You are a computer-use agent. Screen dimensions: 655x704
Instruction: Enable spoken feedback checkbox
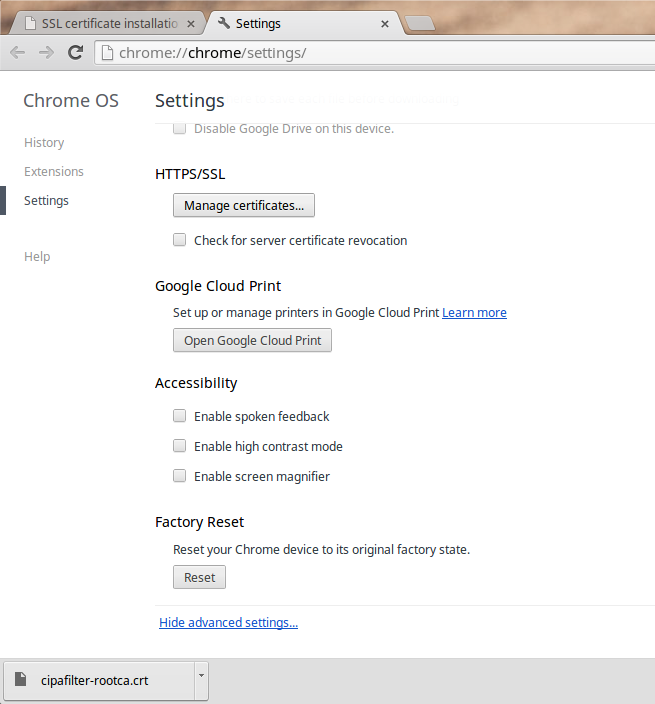pyautogui.click(x=180, y=416)
